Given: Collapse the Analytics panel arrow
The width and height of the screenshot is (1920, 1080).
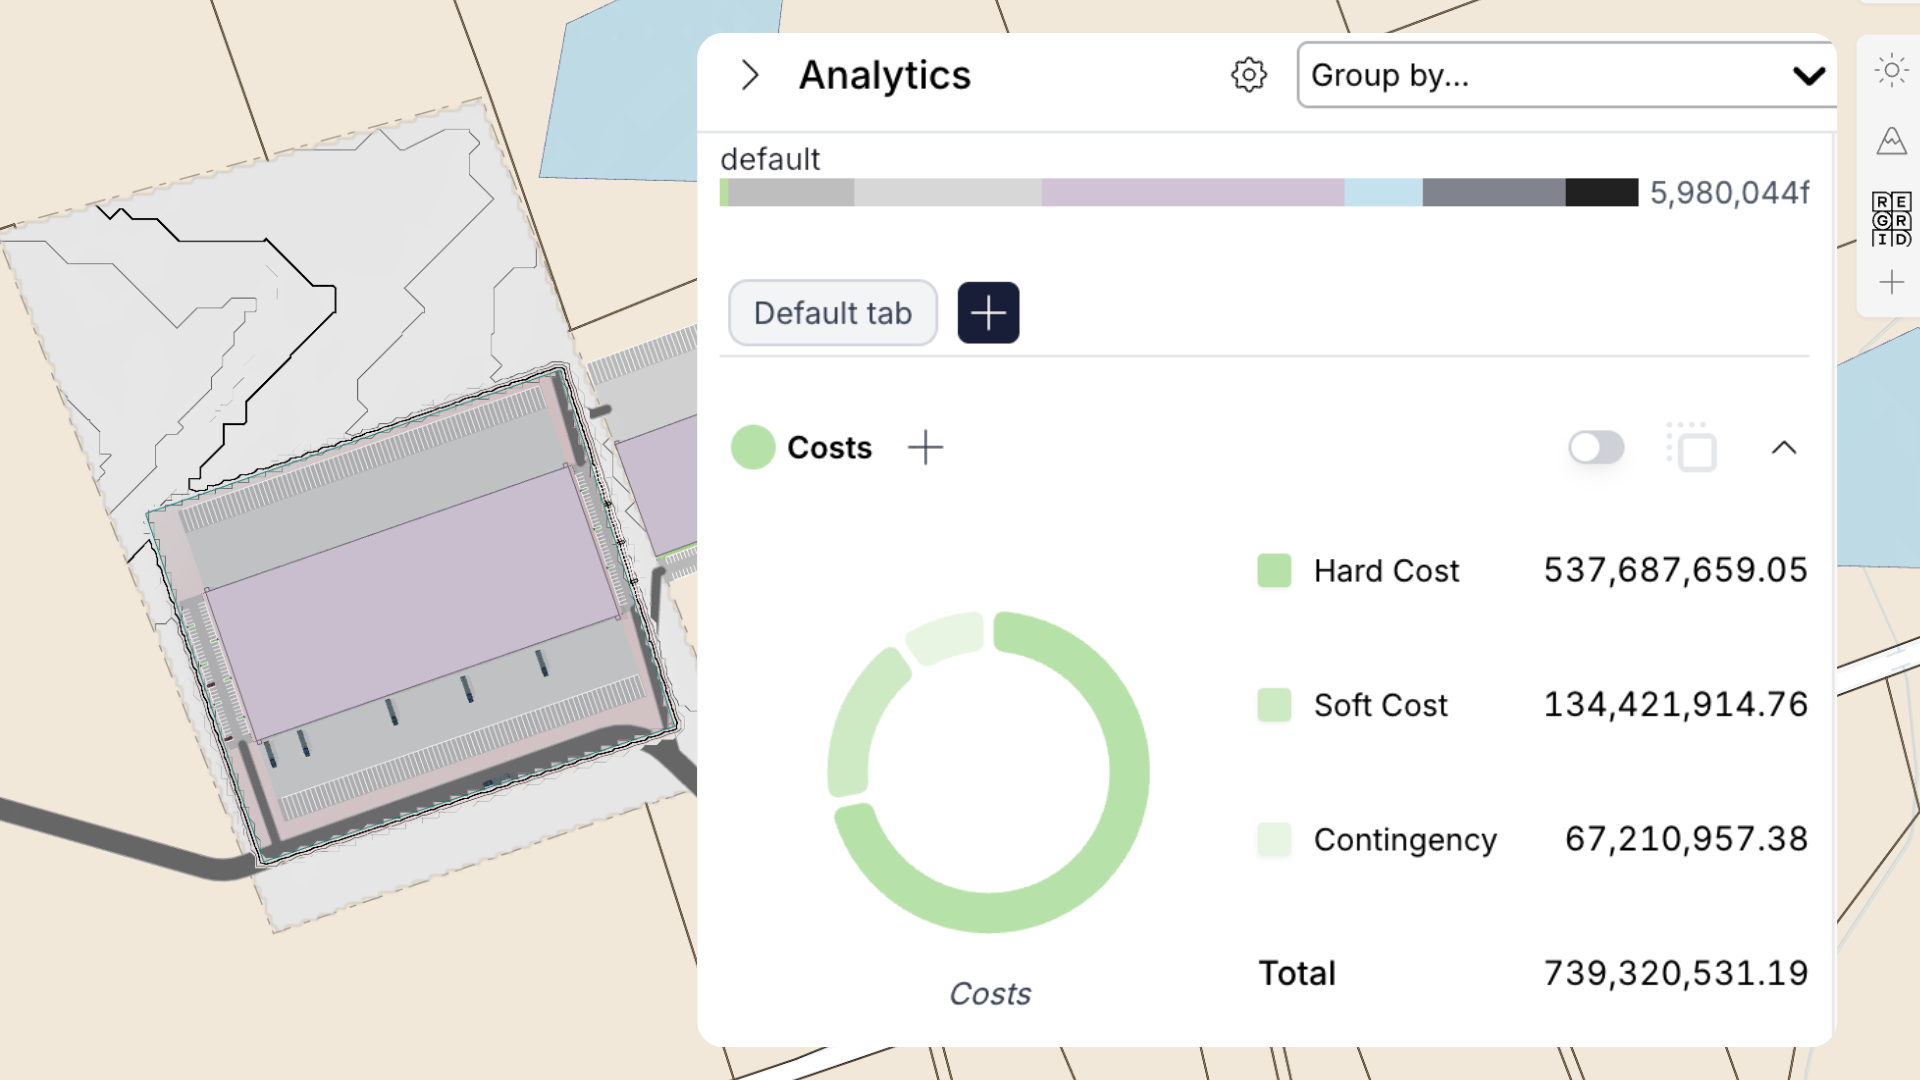Looking at the screenshot, I should [x=750, y=75].
